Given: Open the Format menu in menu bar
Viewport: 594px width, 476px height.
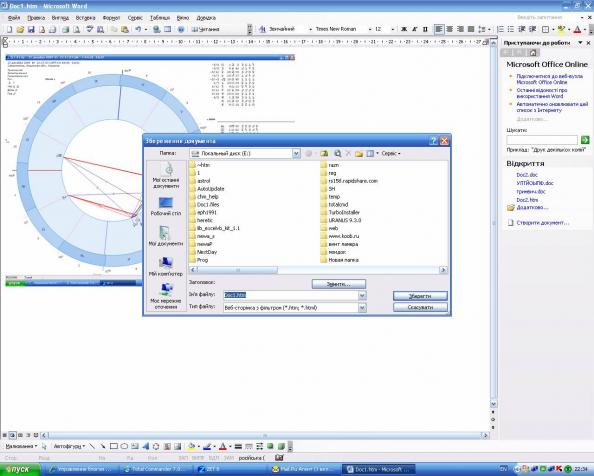Looking at the screenshot, I should coord(111,18).
